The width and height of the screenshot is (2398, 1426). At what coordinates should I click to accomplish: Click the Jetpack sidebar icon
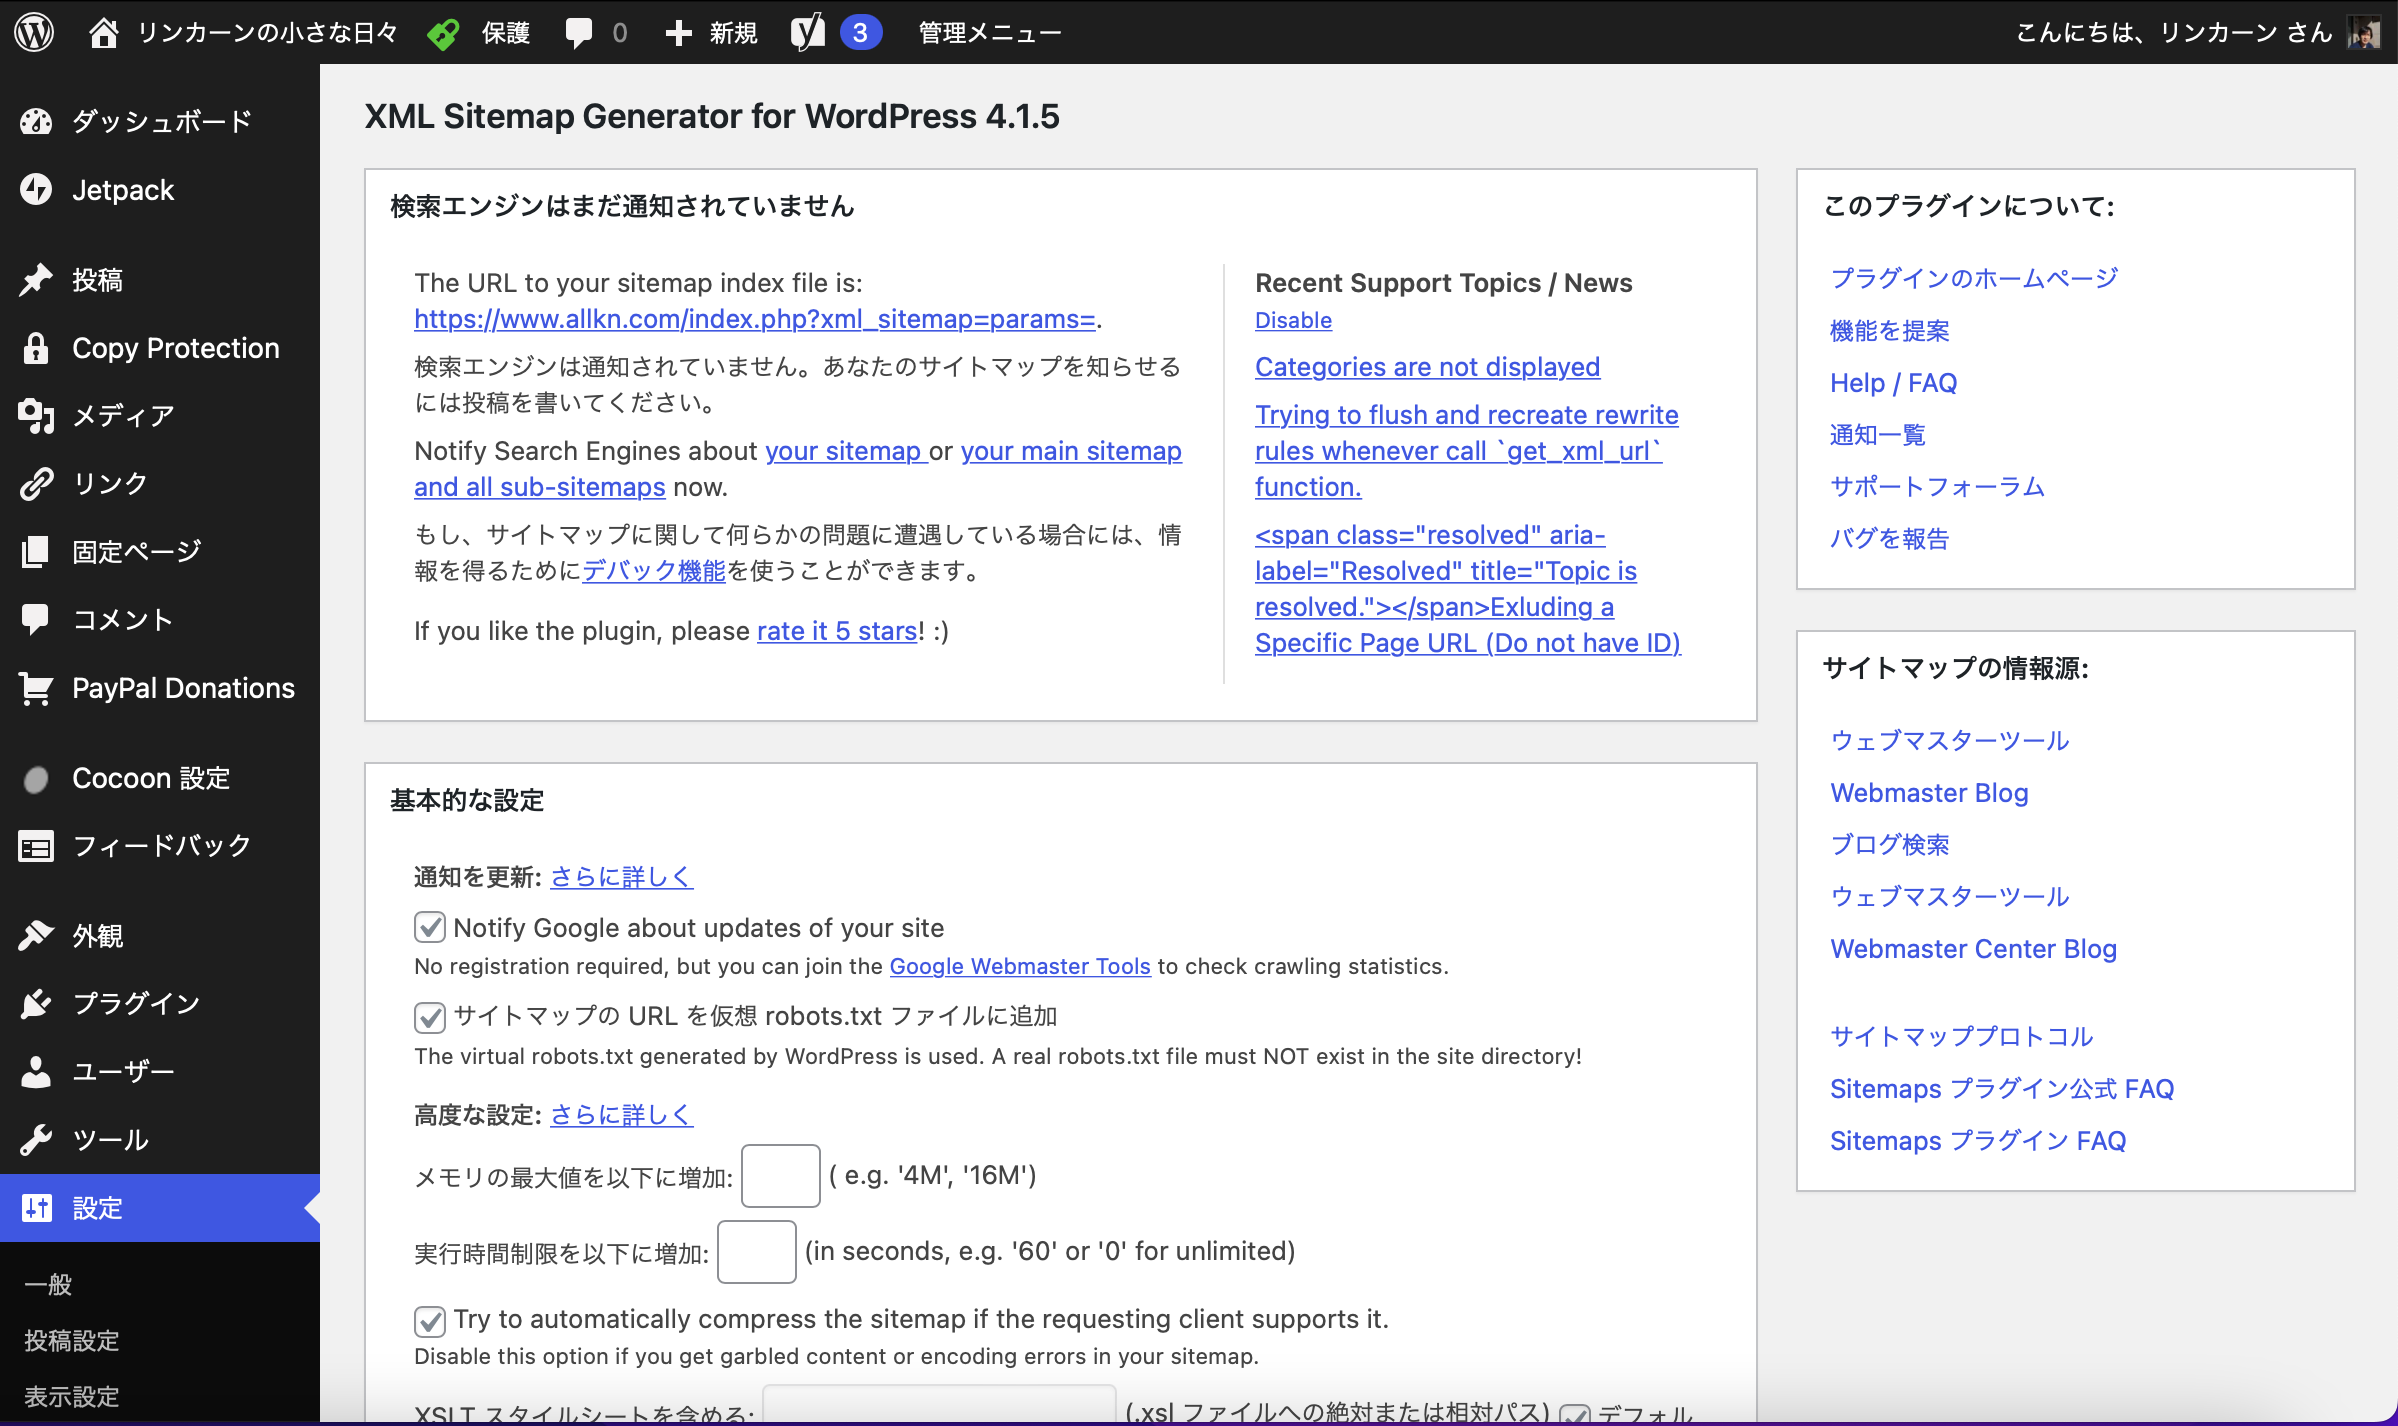(36, 189)
